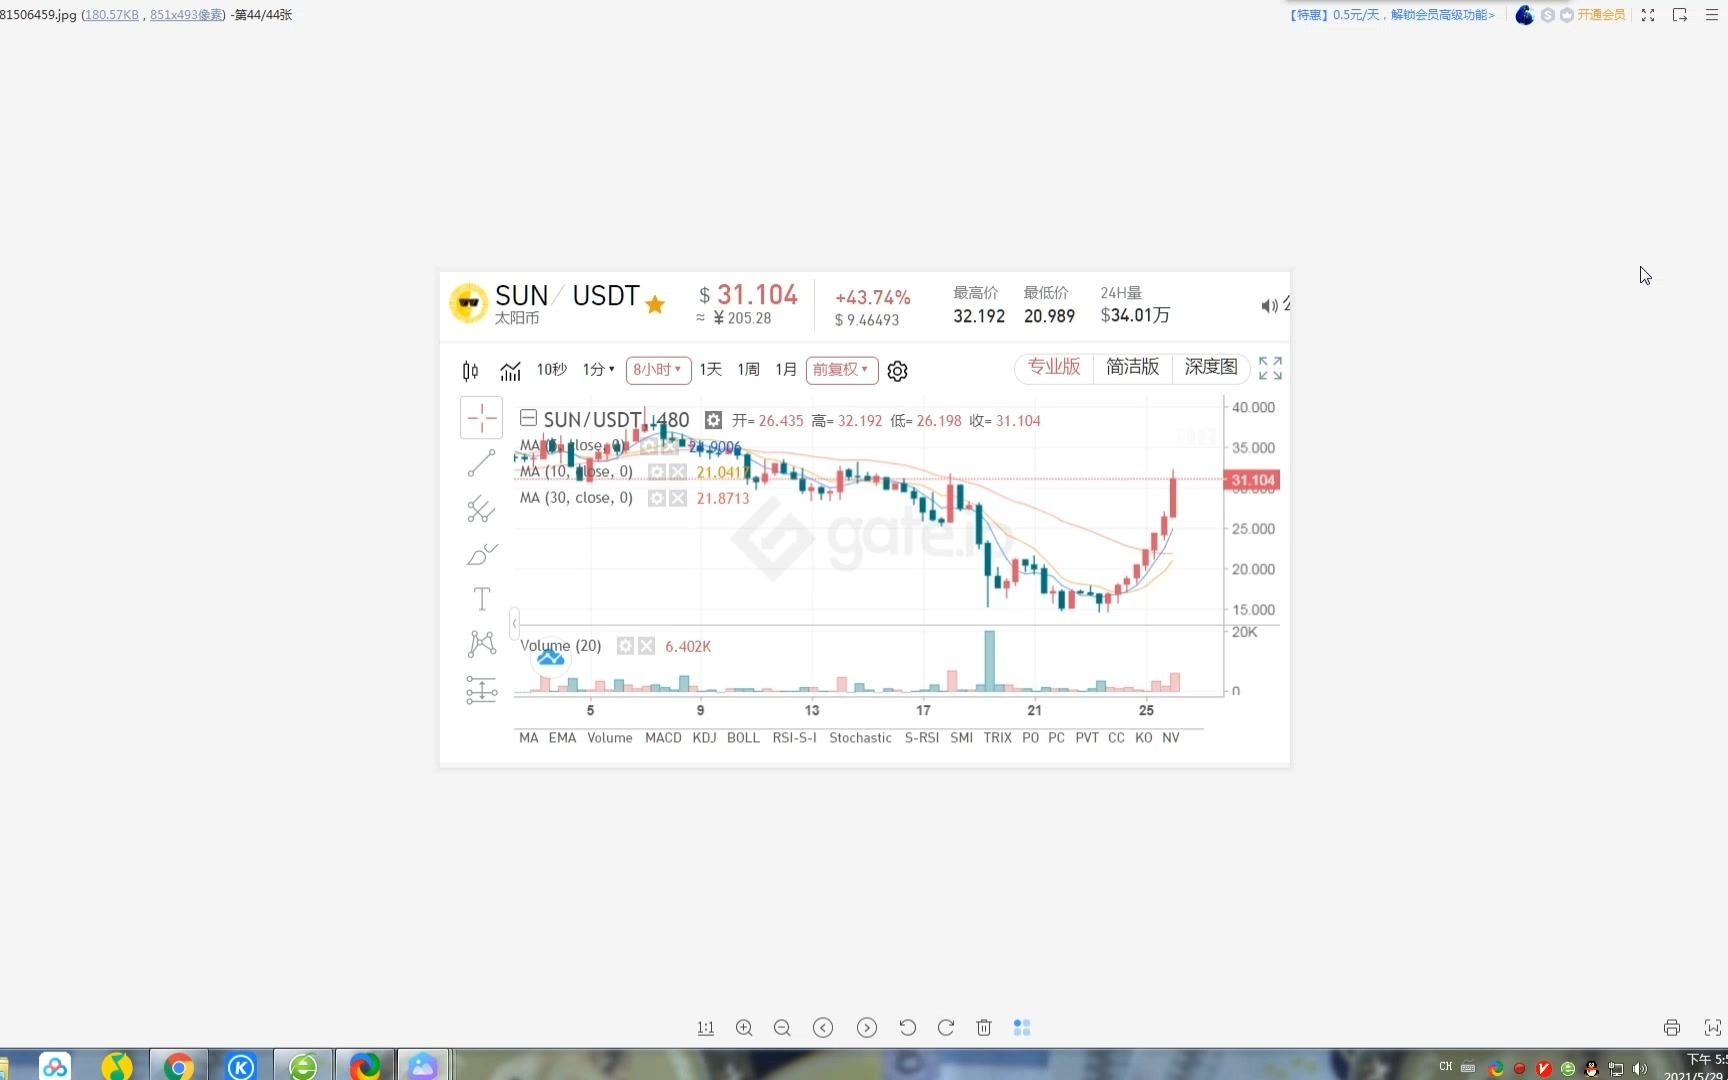1728x1080 pixels.
Task: Open the 特惠 0.5元/天 promotion link
Action: coord(1392,15)
